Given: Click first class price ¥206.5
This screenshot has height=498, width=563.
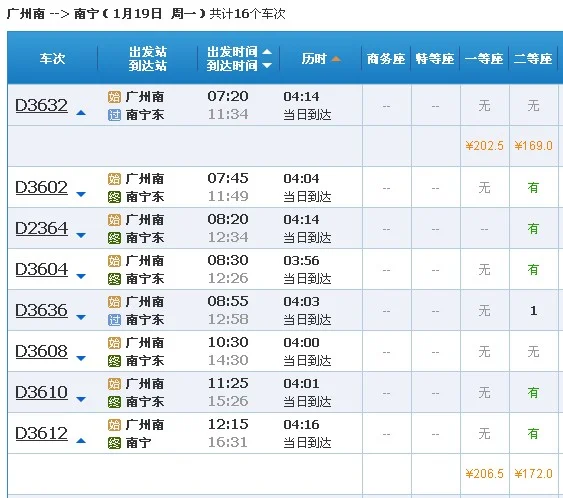Looking at the screenshot, I should (x=484, y=474).
